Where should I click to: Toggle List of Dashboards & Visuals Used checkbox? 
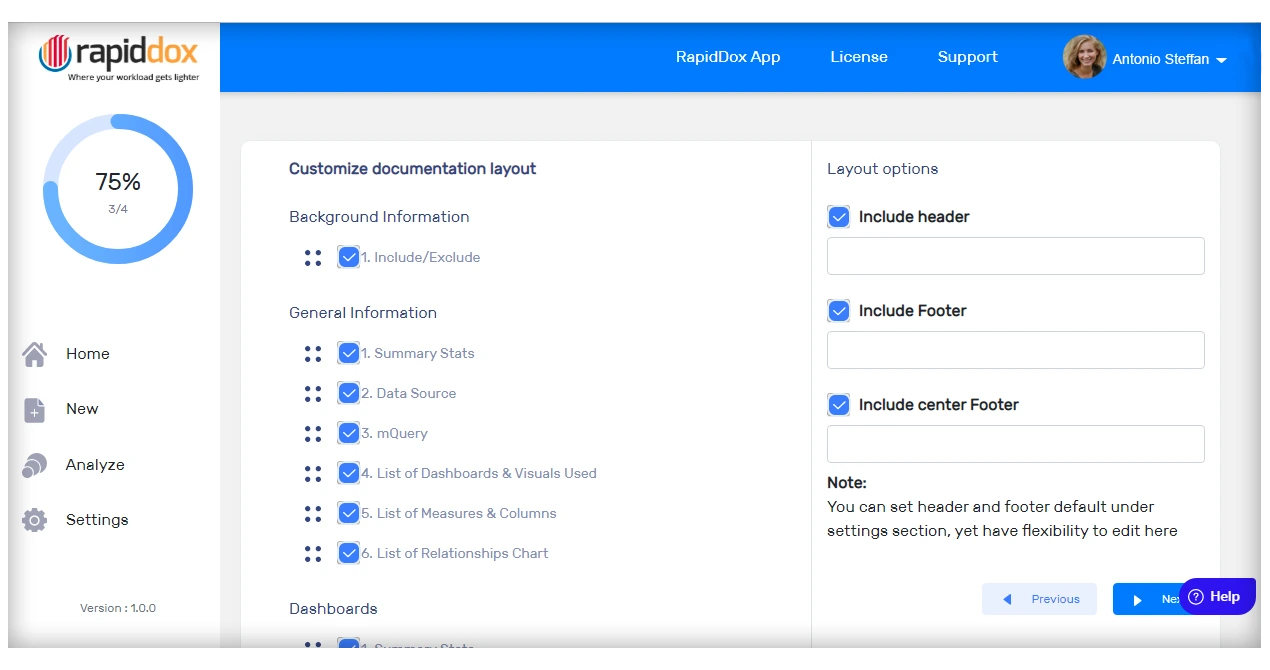[x=348, y=473]
